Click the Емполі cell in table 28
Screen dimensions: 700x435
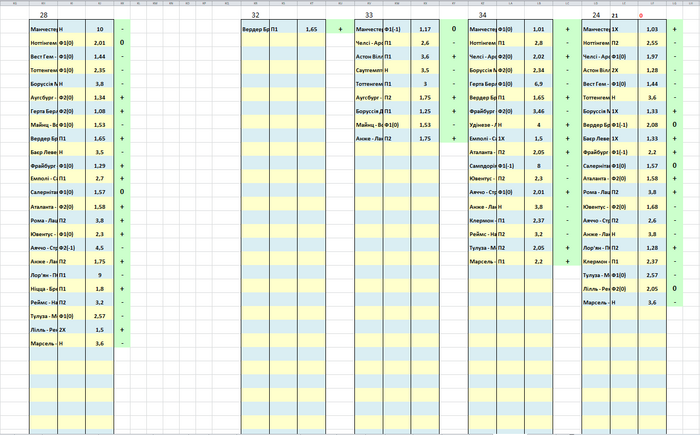pyautogui.click(x=43, y=179)
